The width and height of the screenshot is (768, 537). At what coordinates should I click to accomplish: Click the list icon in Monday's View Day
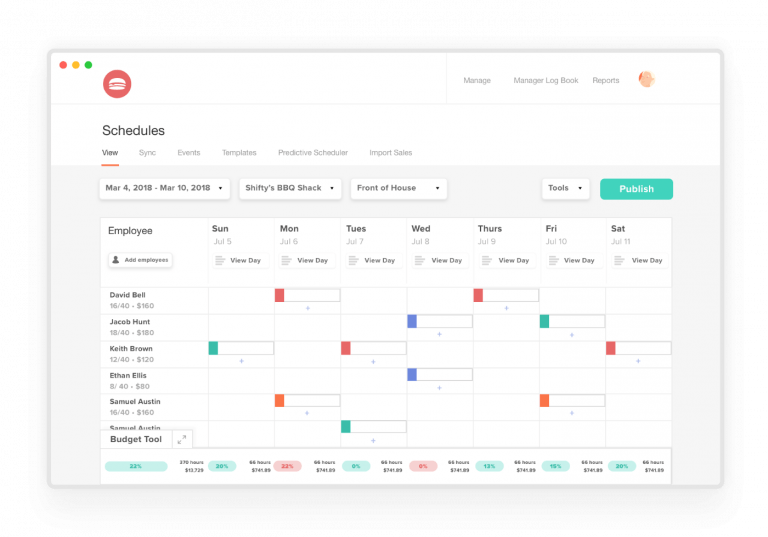coord(287,260)
